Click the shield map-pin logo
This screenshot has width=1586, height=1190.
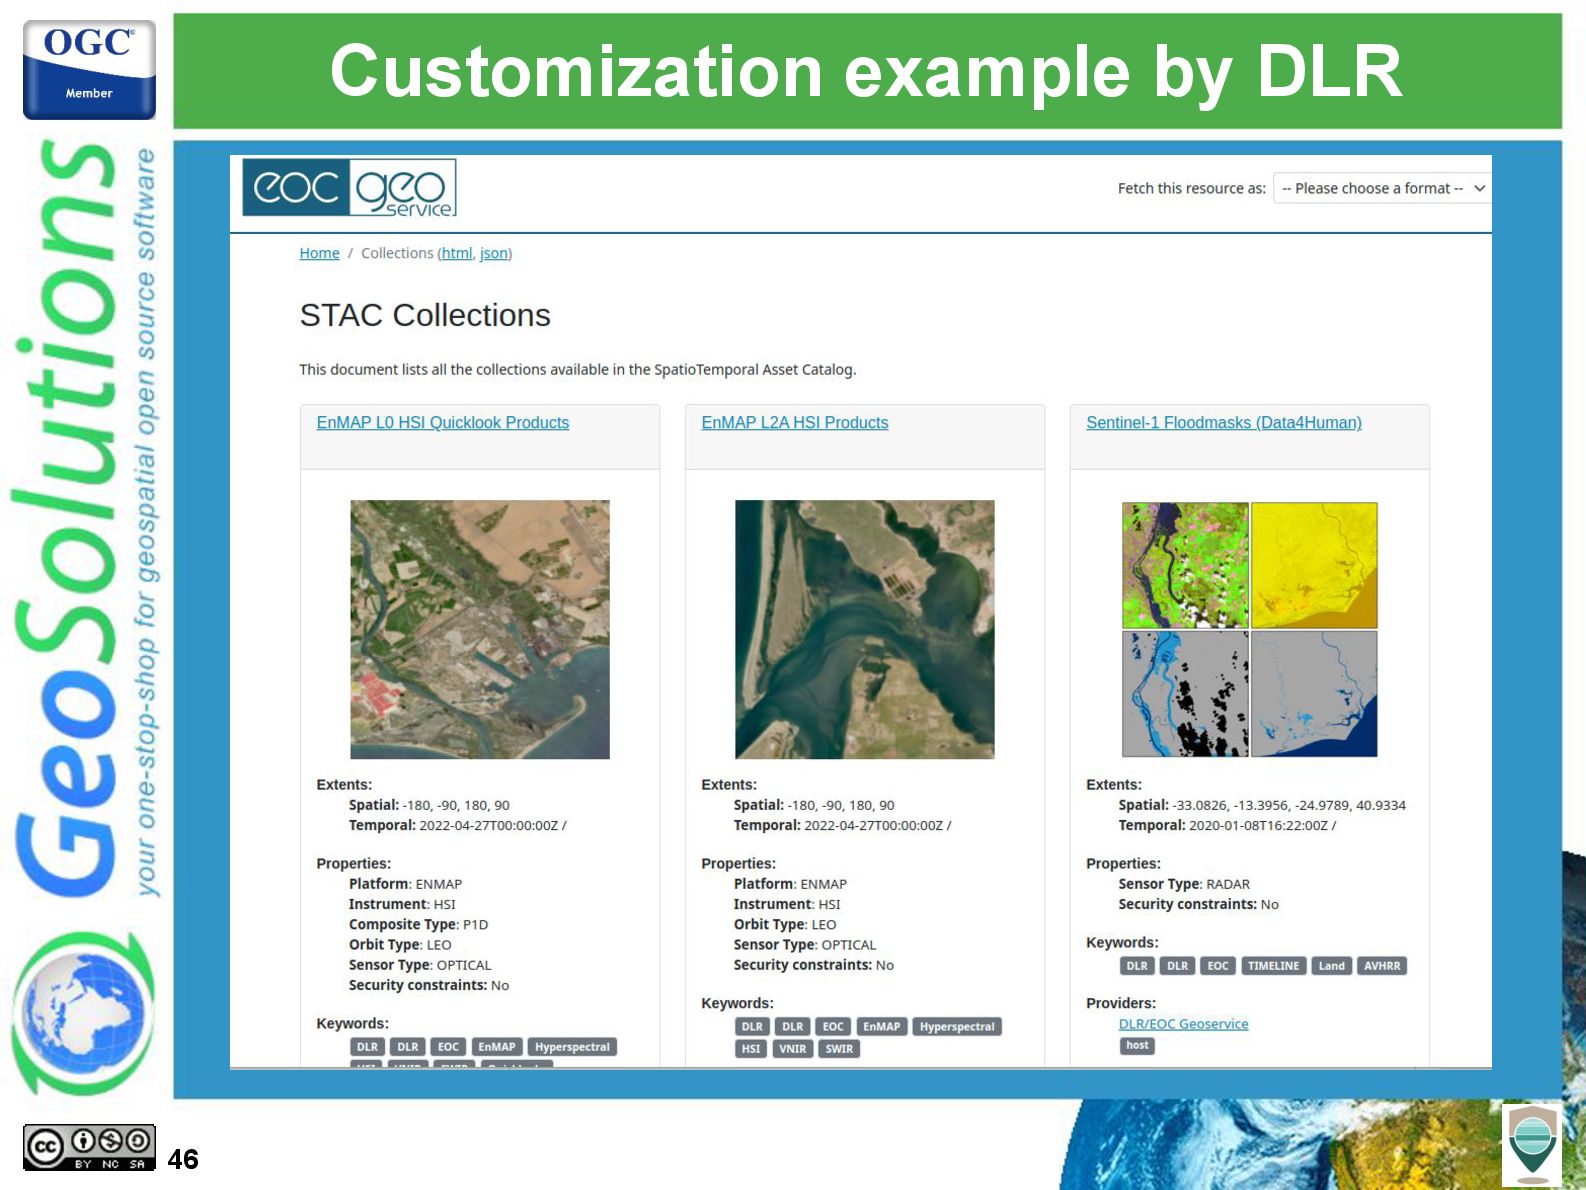coord(1532,1145)
